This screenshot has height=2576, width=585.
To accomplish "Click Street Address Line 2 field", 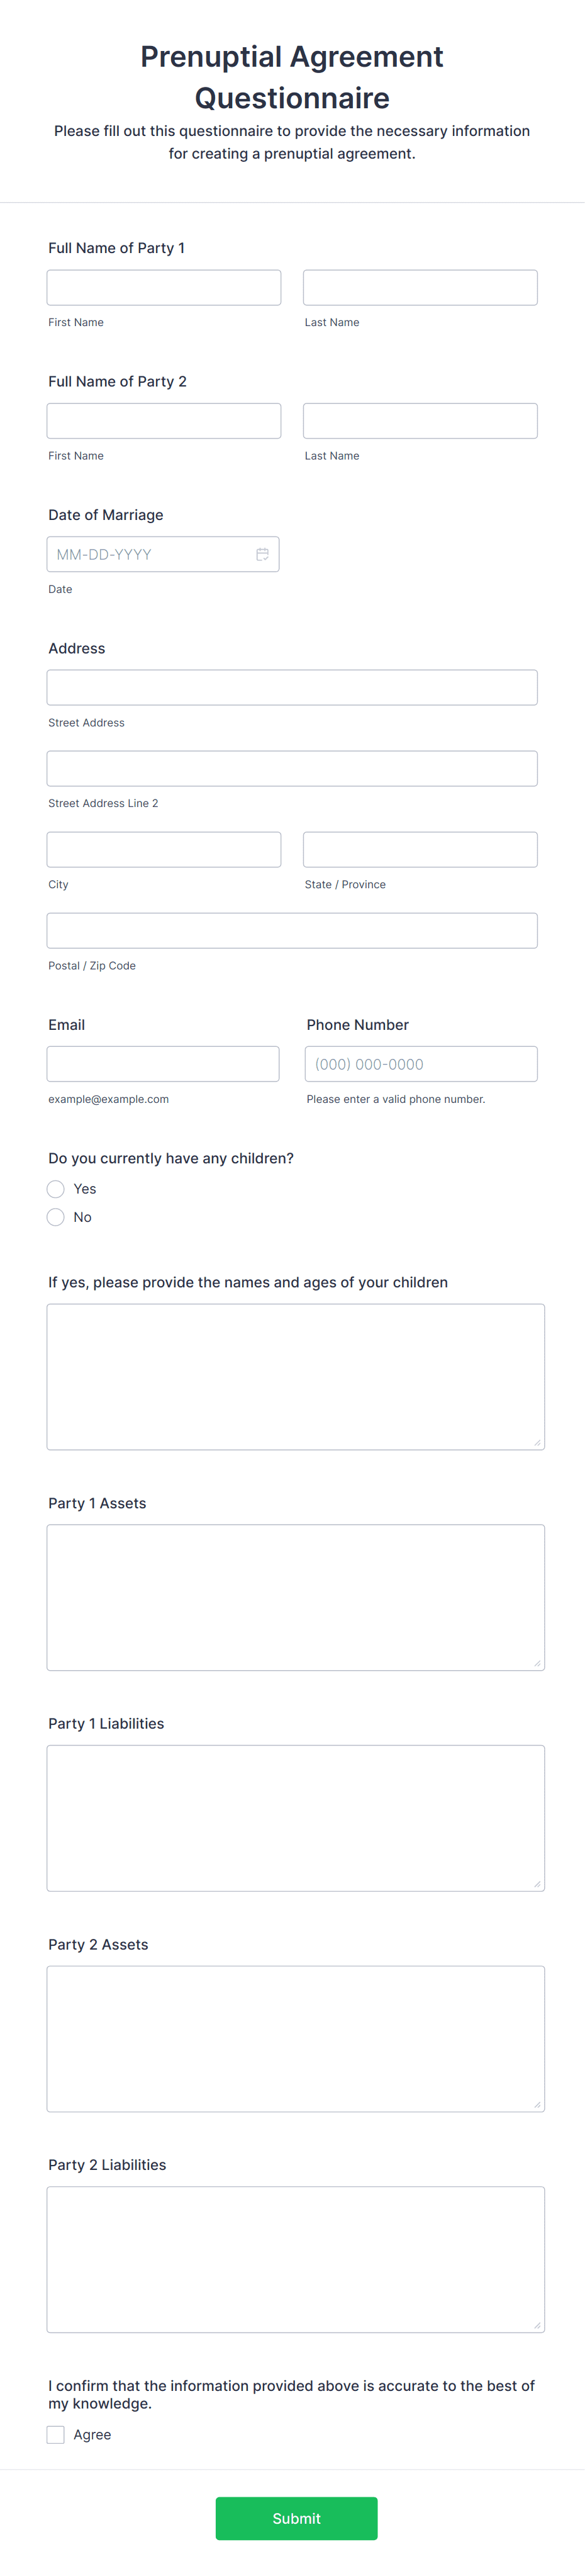I will pyautogui.click(x=292, y=767).
